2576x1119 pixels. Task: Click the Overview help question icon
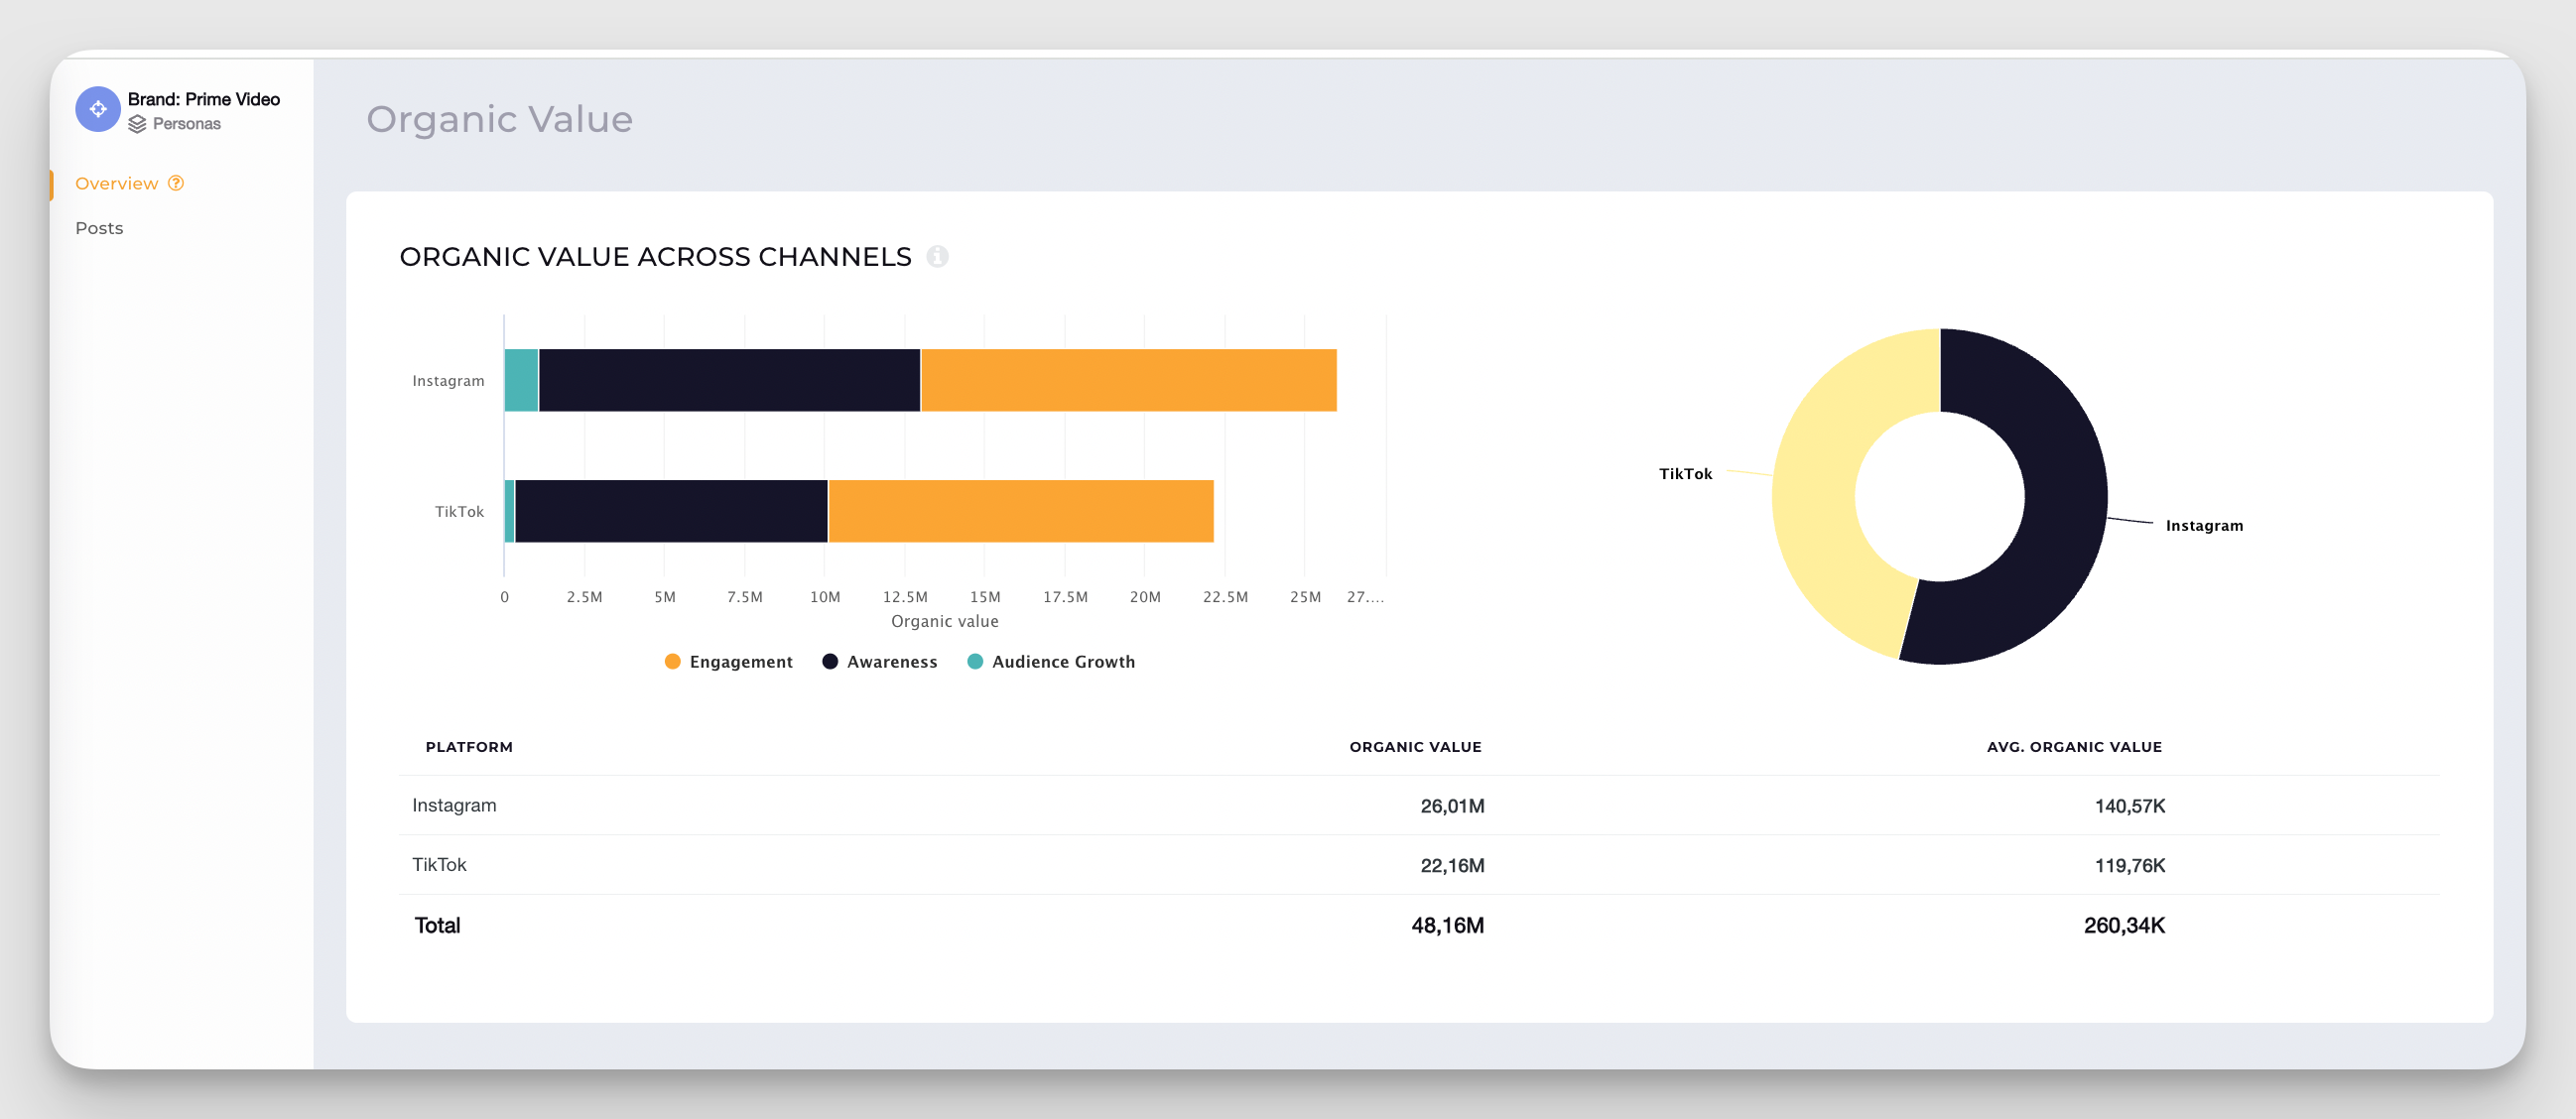176,183
